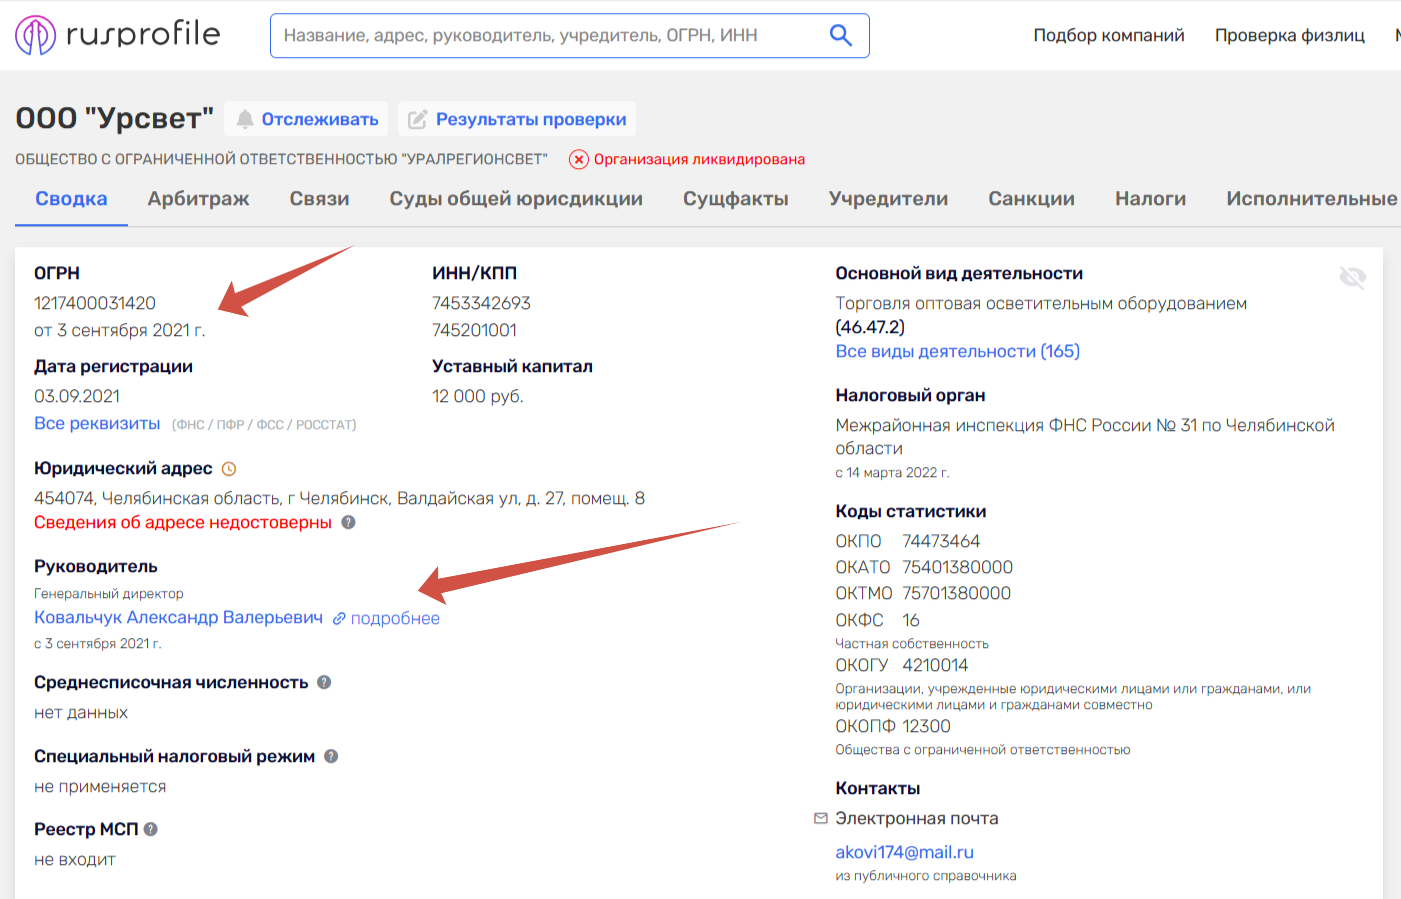Open help icon for Реестр МСП
Image resolution: width=1401 pixels, height=899 pixels.
click(151, 829)
